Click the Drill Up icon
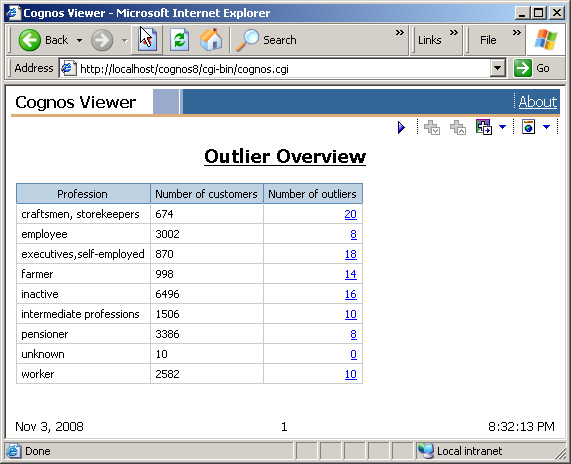 tap(458, 127)
